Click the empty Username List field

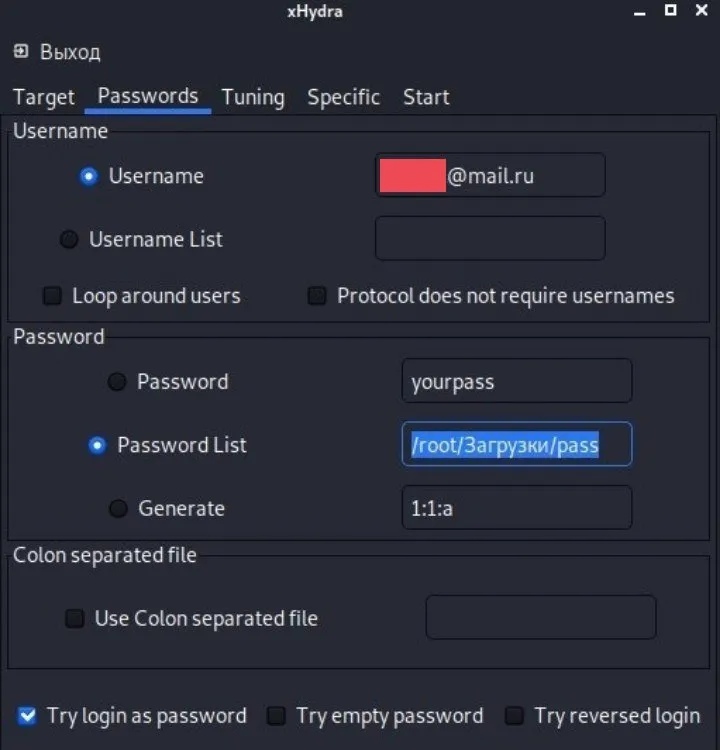click(x=490, y=239)
